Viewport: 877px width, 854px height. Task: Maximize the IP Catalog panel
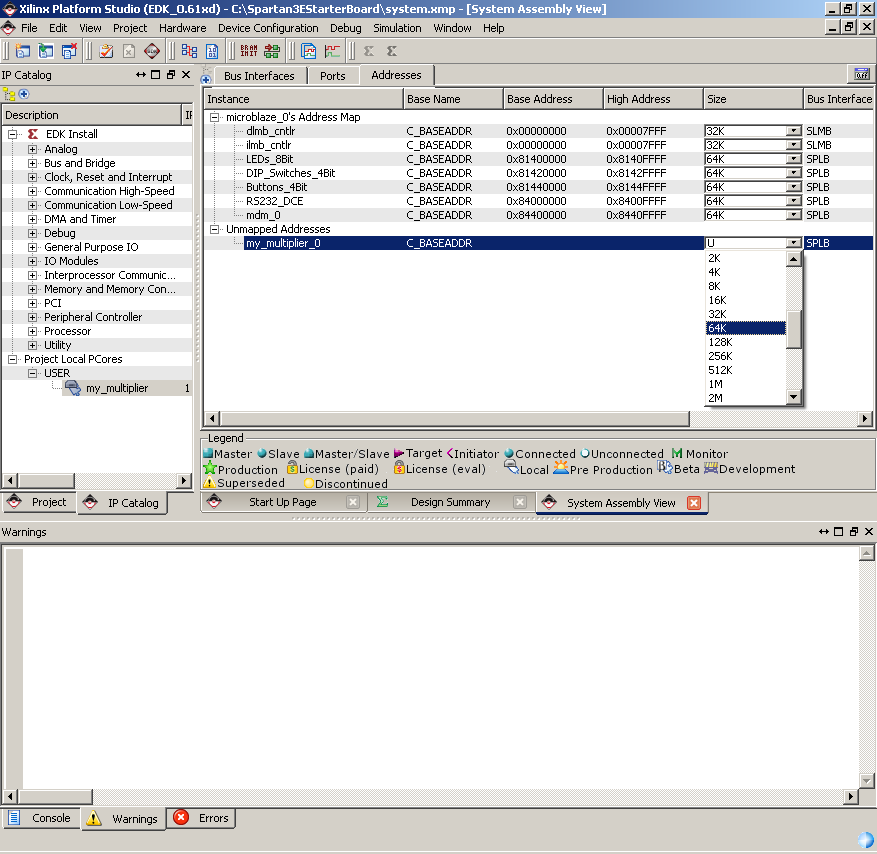tap(155, 75)
